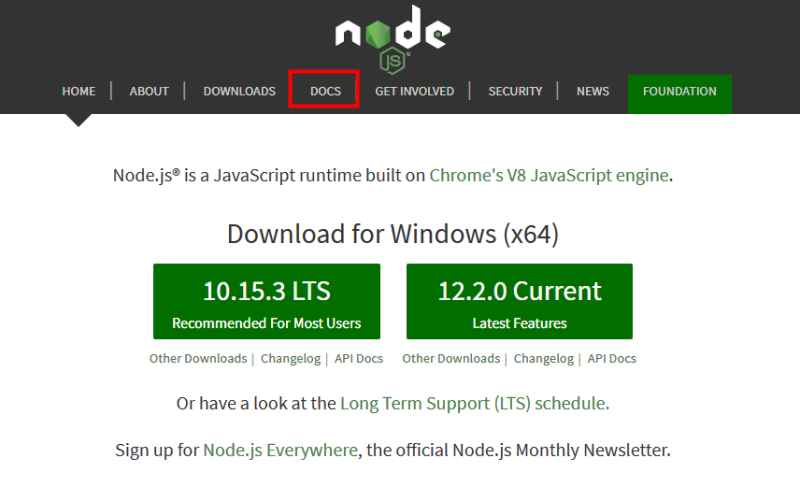Download the 10.15.3 LTS version

click(x=266, y=301)
